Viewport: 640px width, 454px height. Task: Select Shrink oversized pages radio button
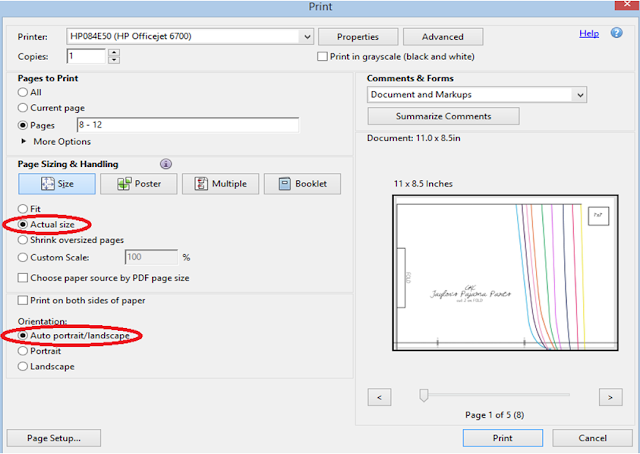tap(23, 240)
